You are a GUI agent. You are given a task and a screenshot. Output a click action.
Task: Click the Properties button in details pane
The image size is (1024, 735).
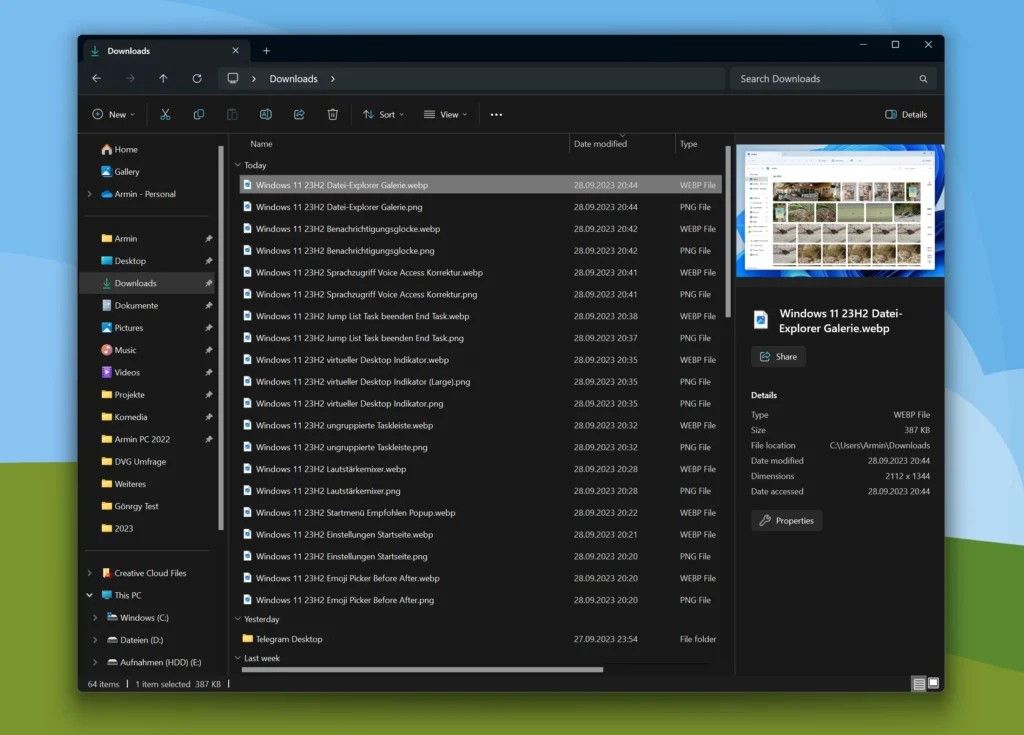(786, 521)
